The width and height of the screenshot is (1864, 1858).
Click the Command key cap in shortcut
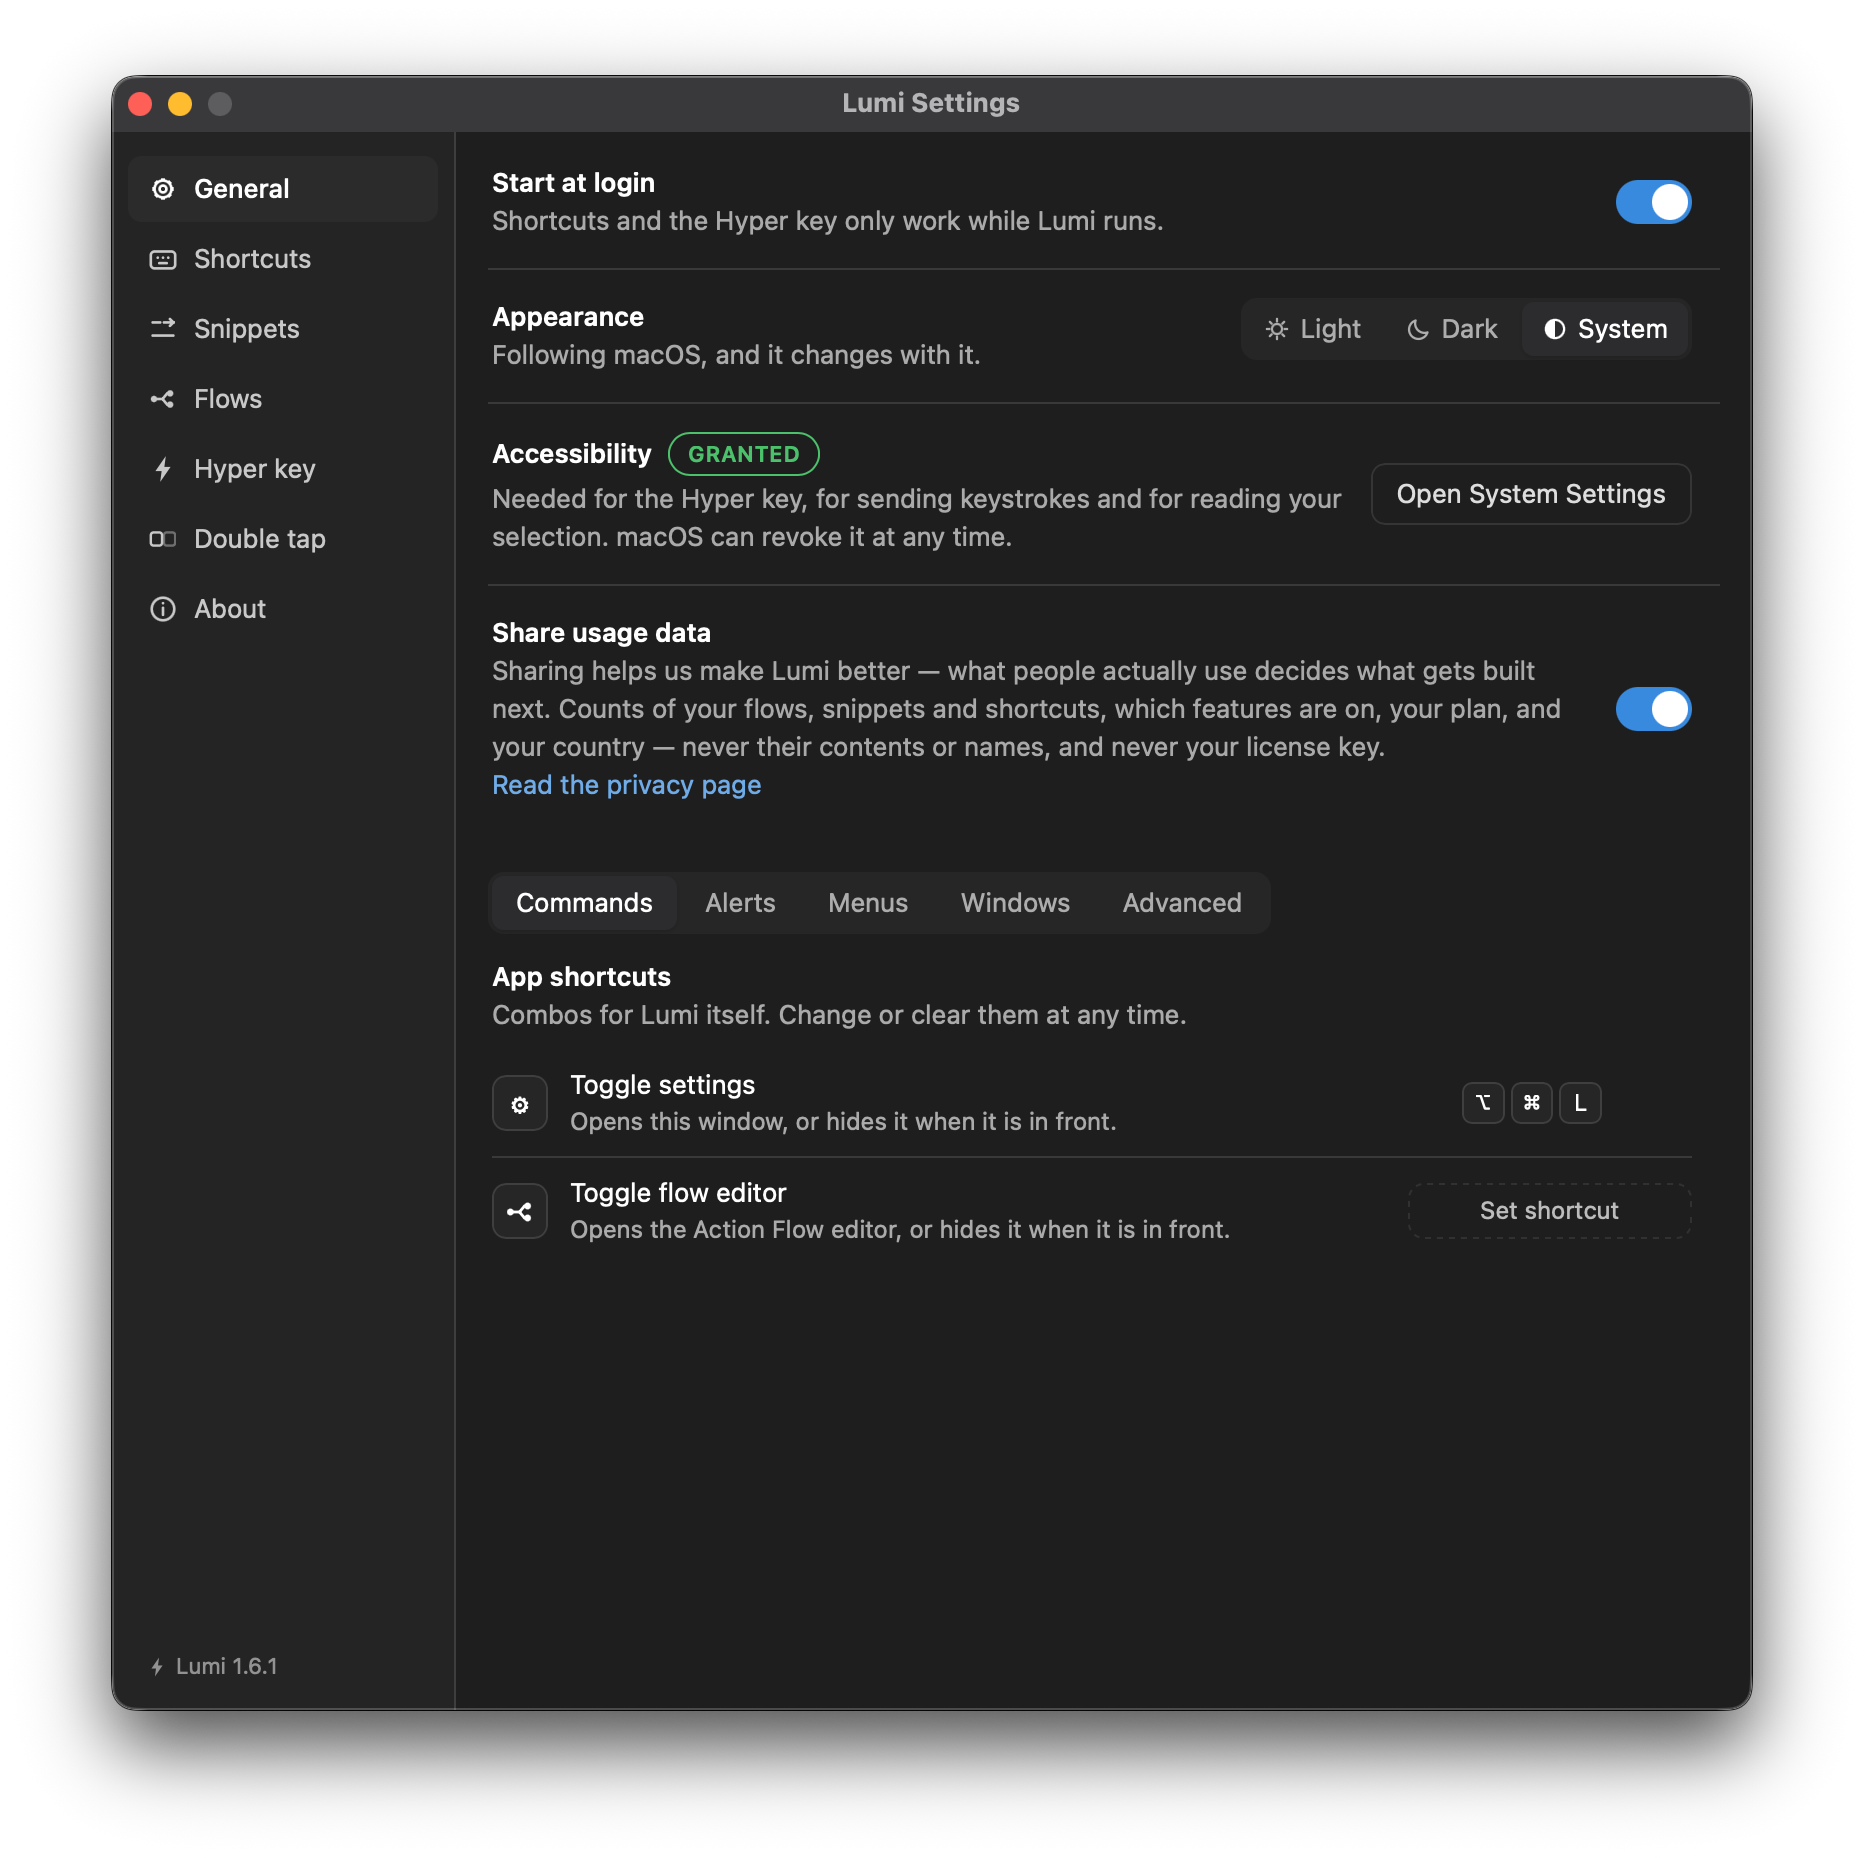(x=1532, y=1103)
